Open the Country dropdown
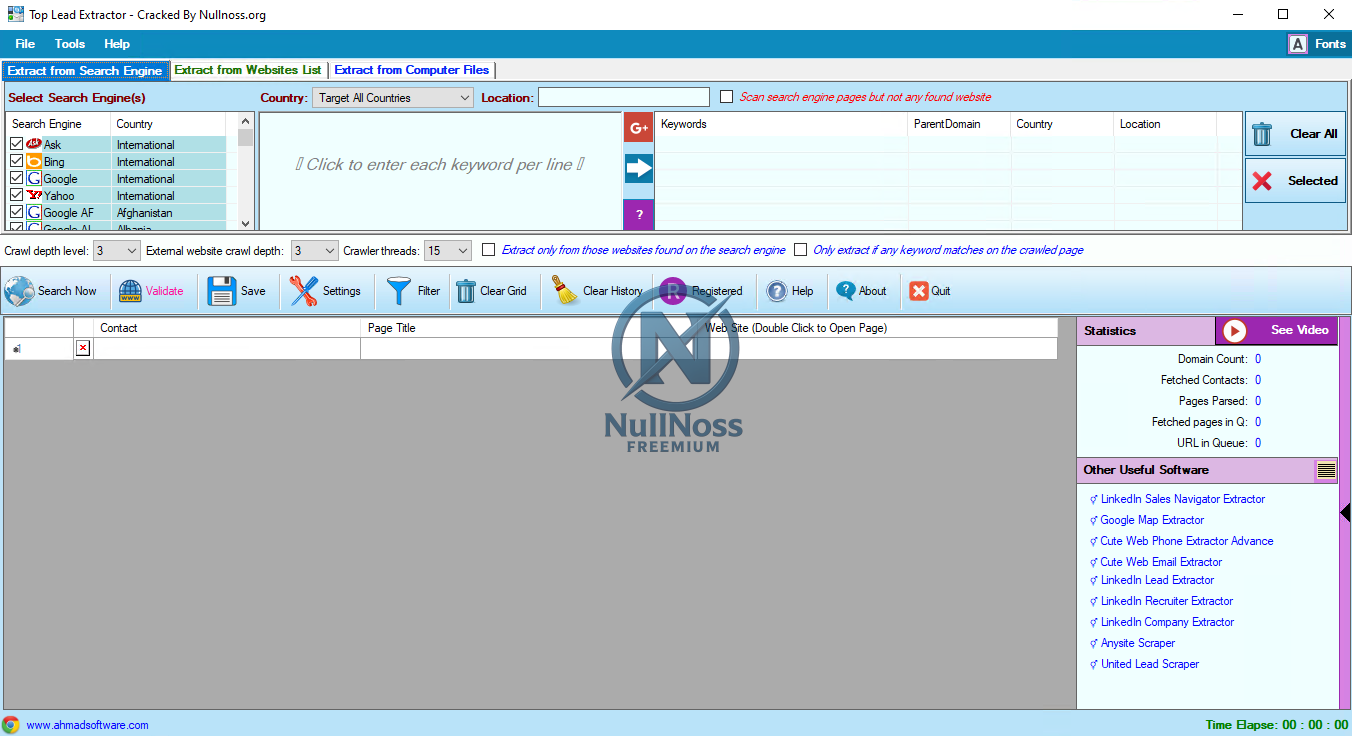Screen dimensions: 1352x736 [x=466, y=96]
